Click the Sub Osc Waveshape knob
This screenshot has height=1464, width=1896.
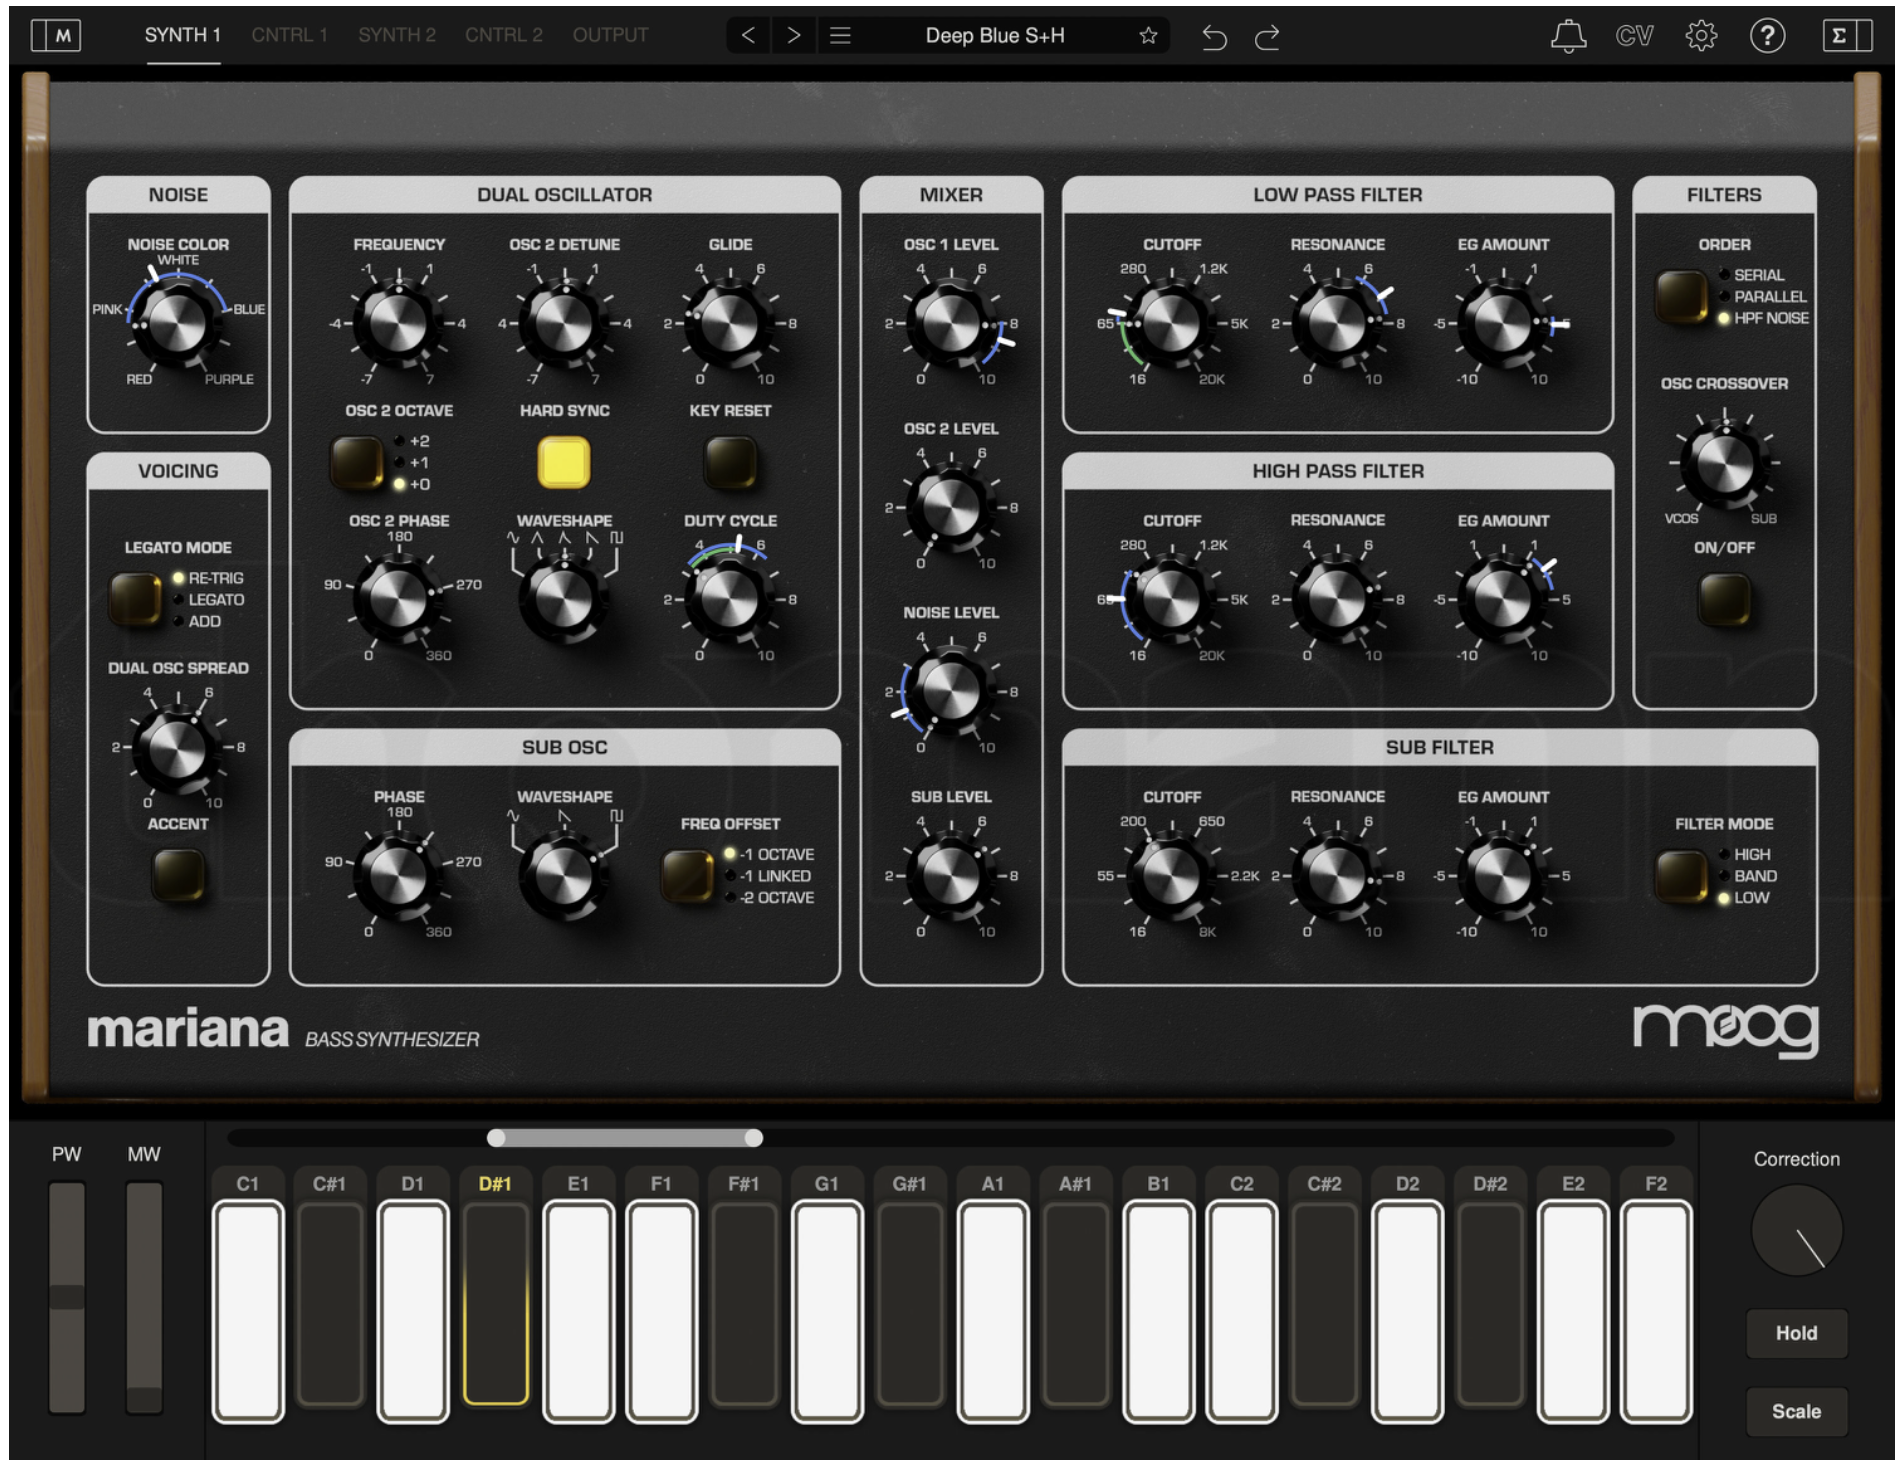point(564,875)
